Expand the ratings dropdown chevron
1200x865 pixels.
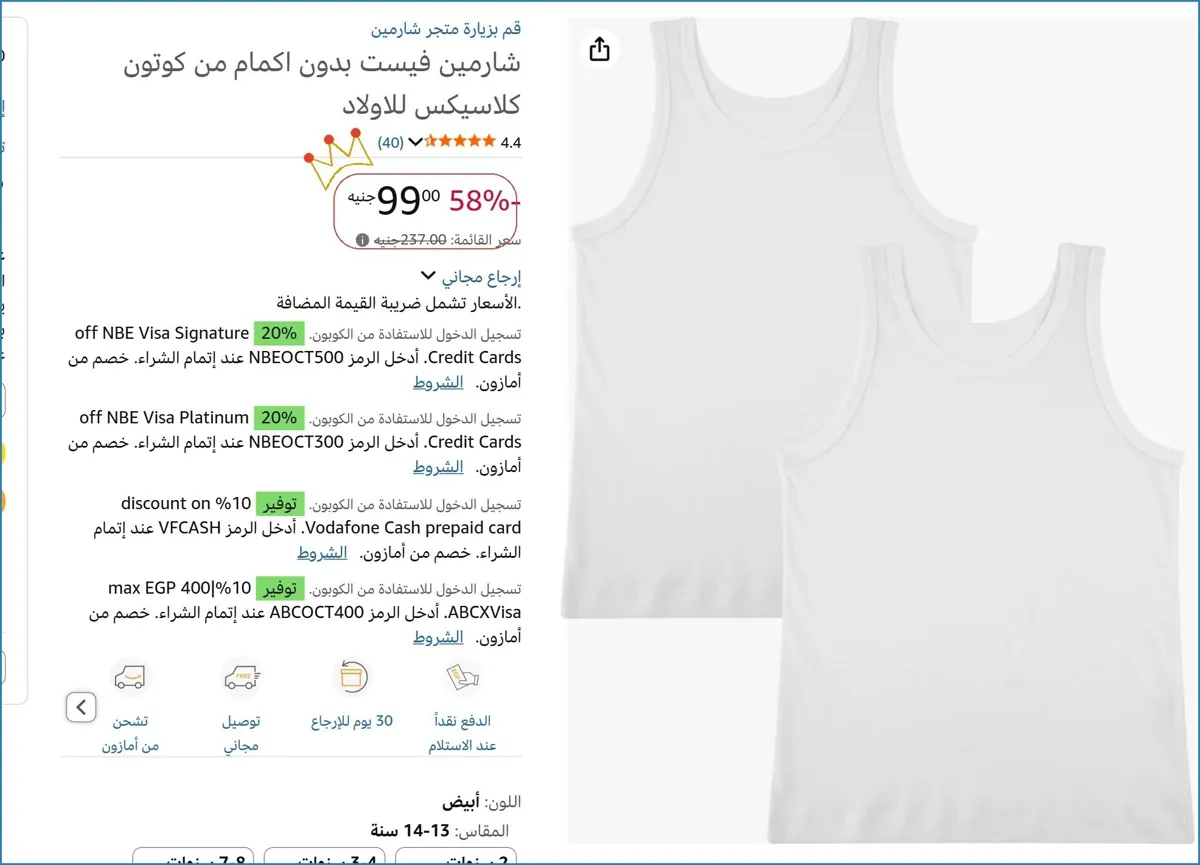[416, 142]
